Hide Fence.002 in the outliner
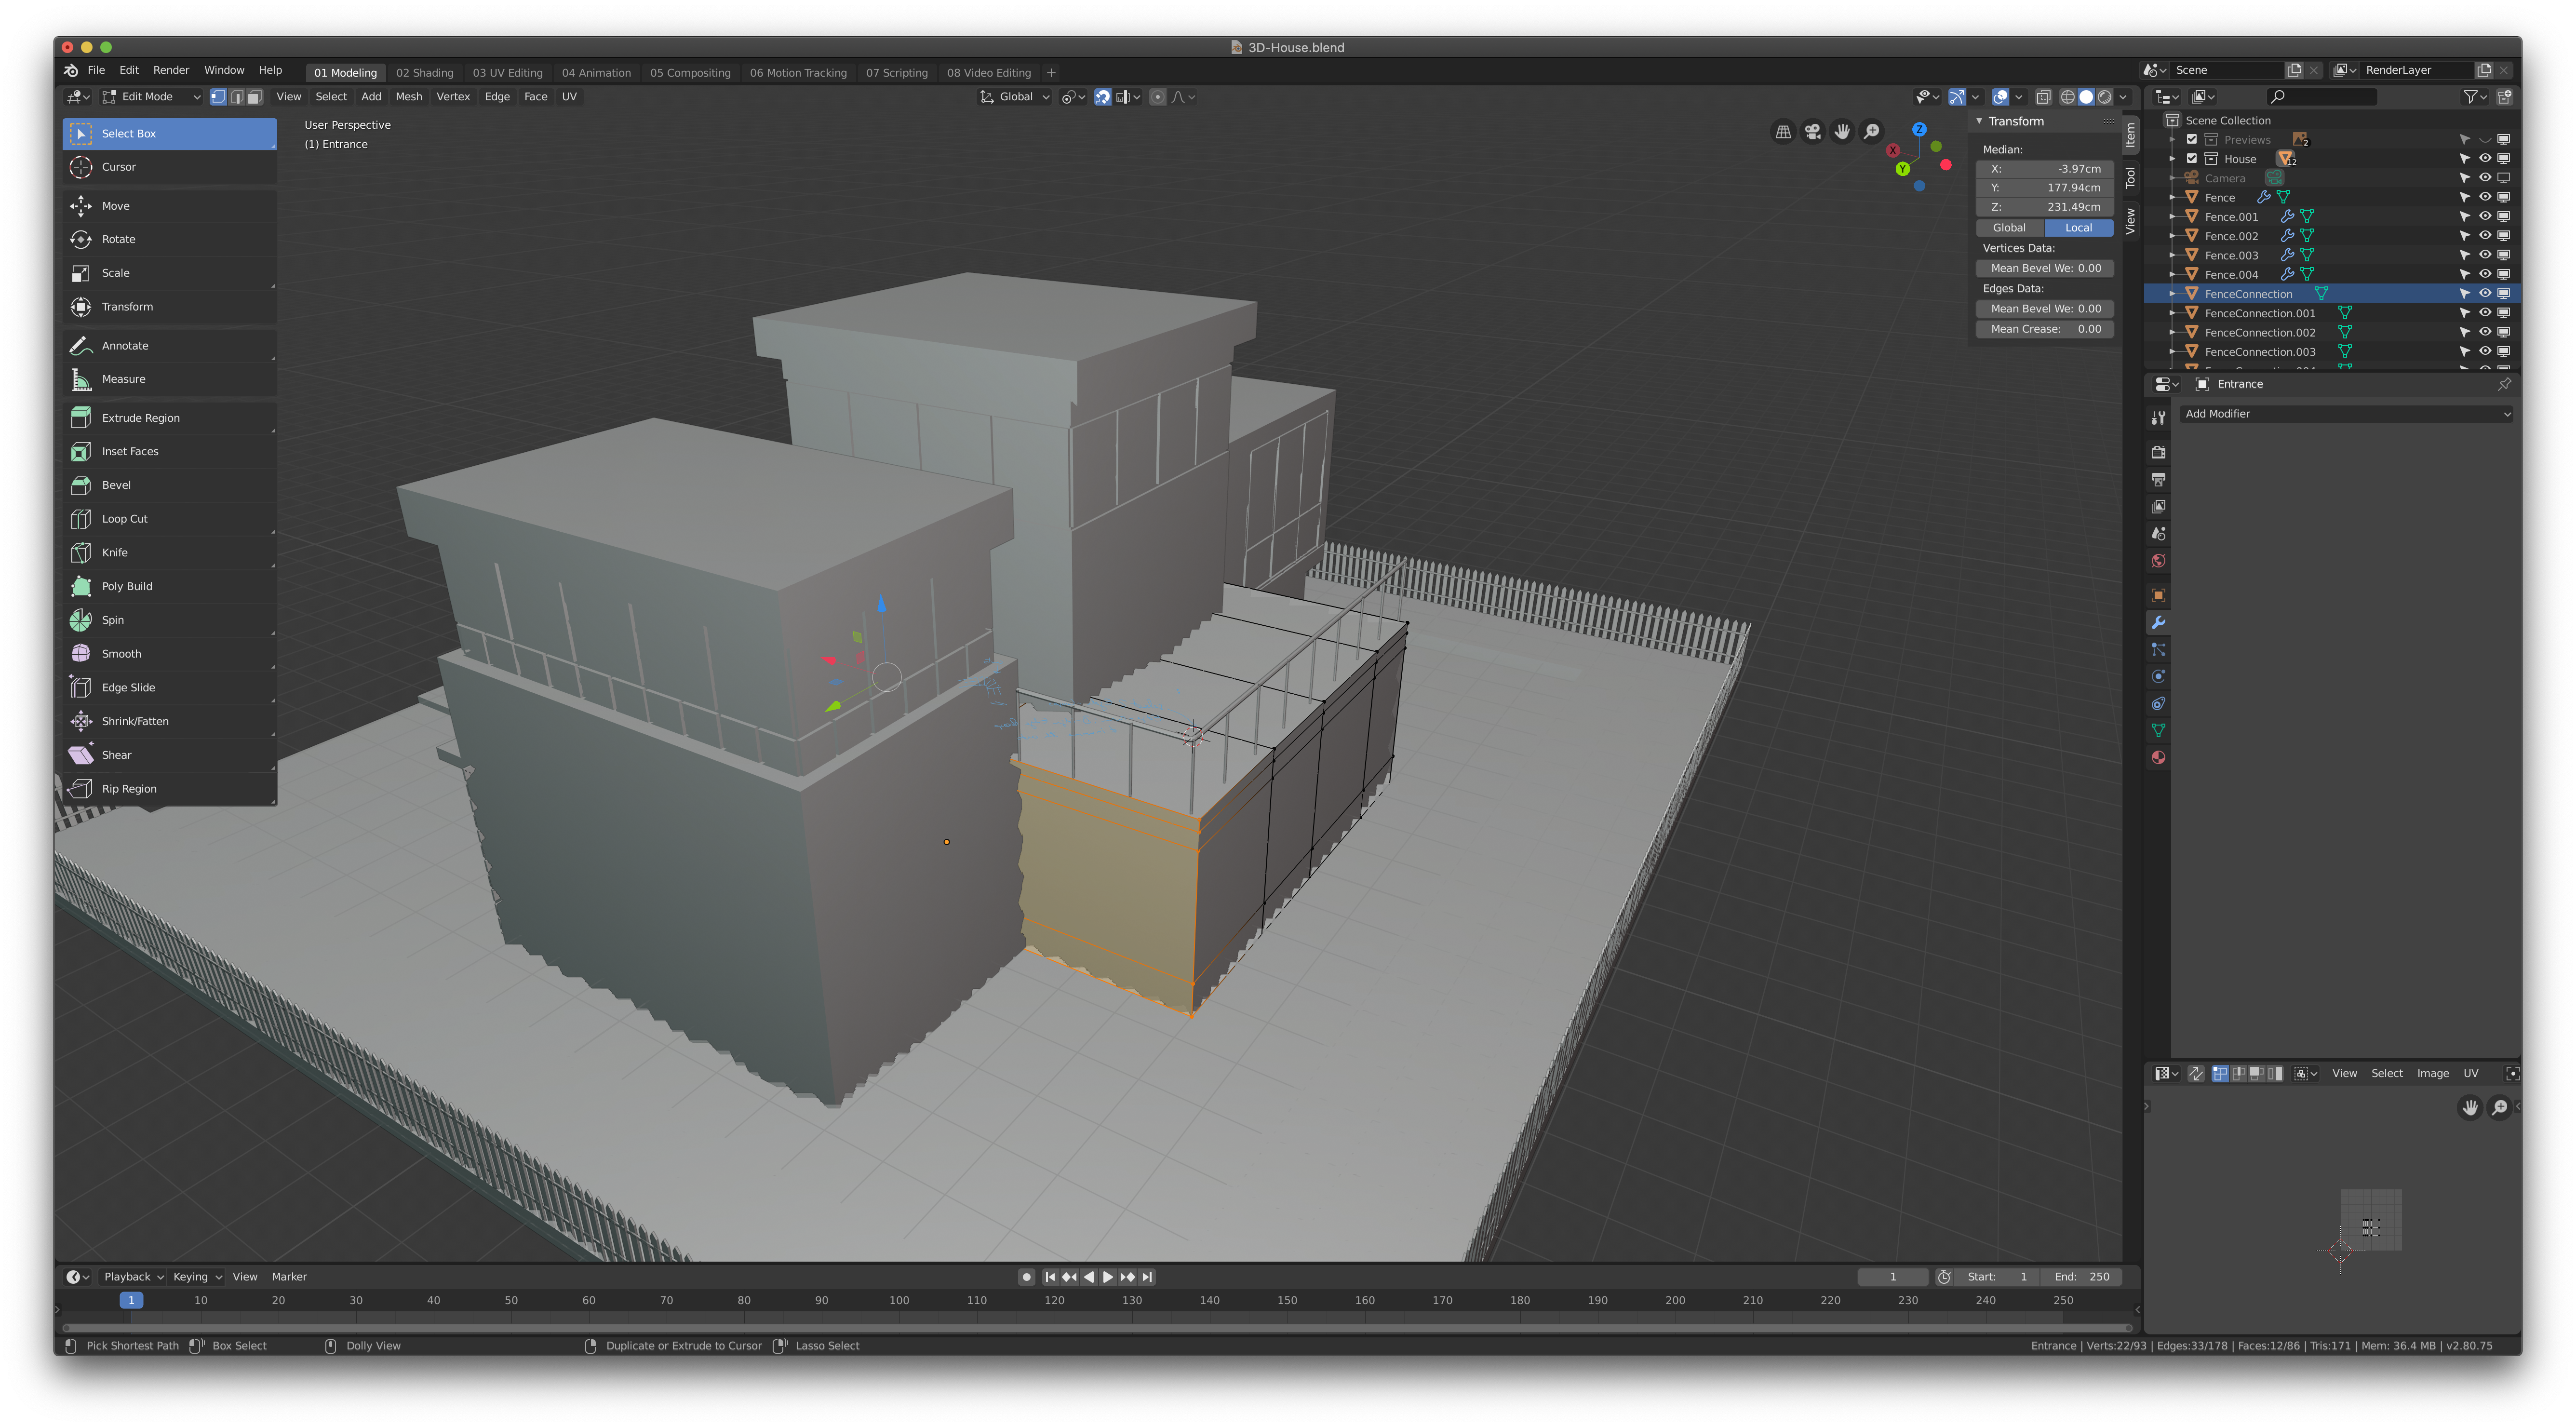Image resolution: width=2576 pixels, height=1427 pixels. pyautogui.click(x=2484, y=235)
